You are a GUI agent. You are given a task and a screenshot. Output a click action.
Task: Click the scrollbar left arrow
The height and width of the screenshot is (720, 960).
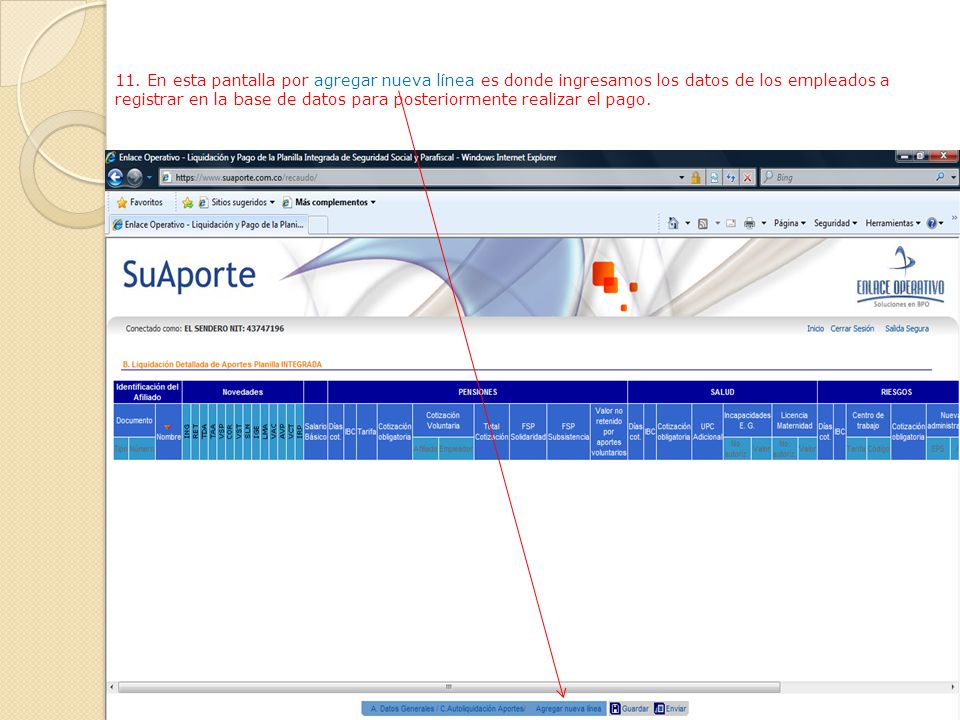click(111, 687)
